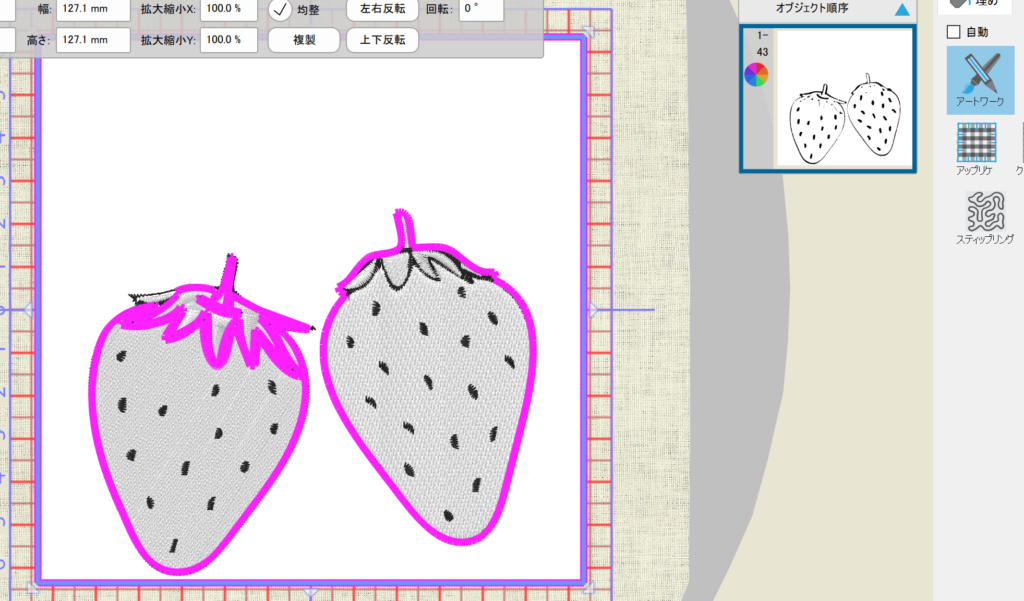
Task: Click the 幅 width input field
Action: 93,9
